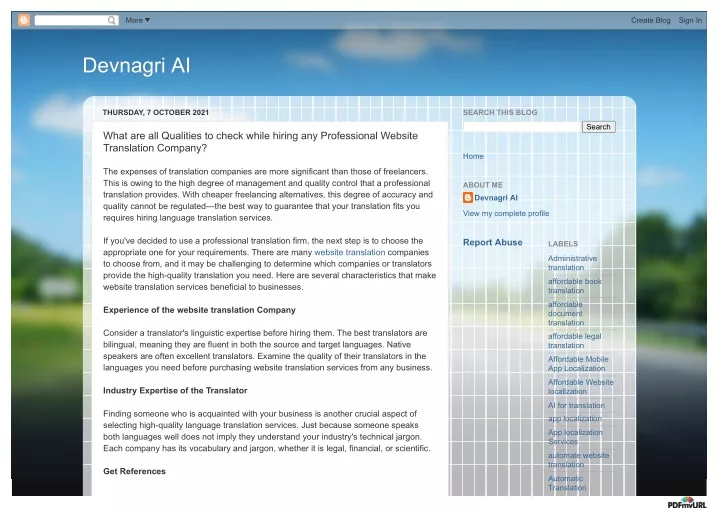This screenshot has width=719, height=508.
Task: Click the Sign In link
Action: point(690,20)
